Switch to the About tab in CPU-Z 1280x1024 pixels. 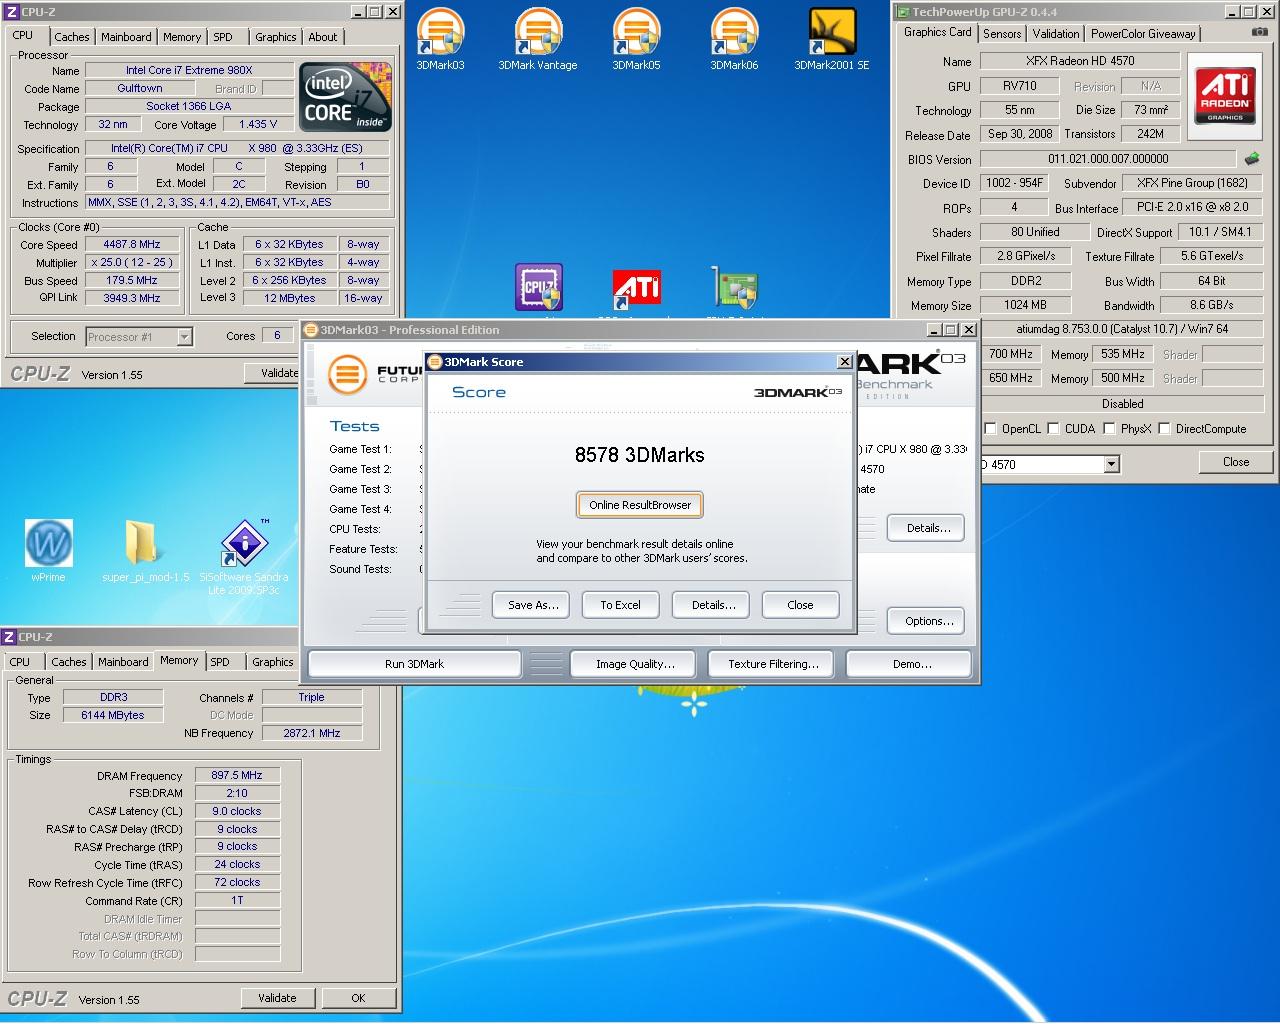[x=322, y=37]
